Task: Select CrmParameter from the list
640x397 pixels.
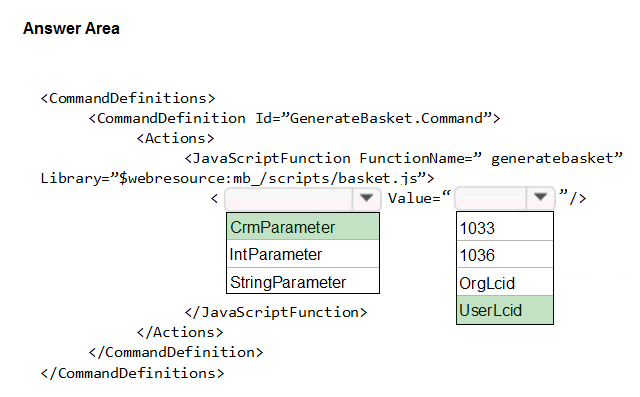Action: tap(303, 227)
